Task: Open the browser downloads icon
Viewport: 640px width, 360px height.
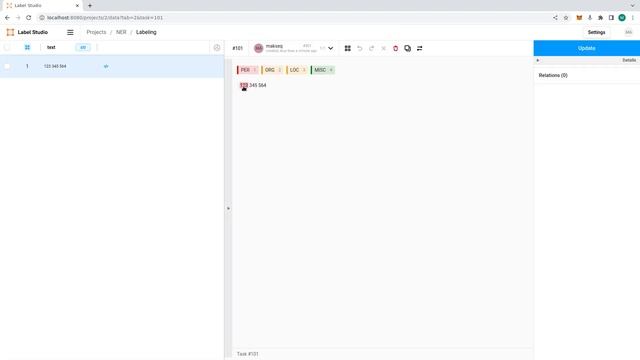Action: (x=590, y=18)
